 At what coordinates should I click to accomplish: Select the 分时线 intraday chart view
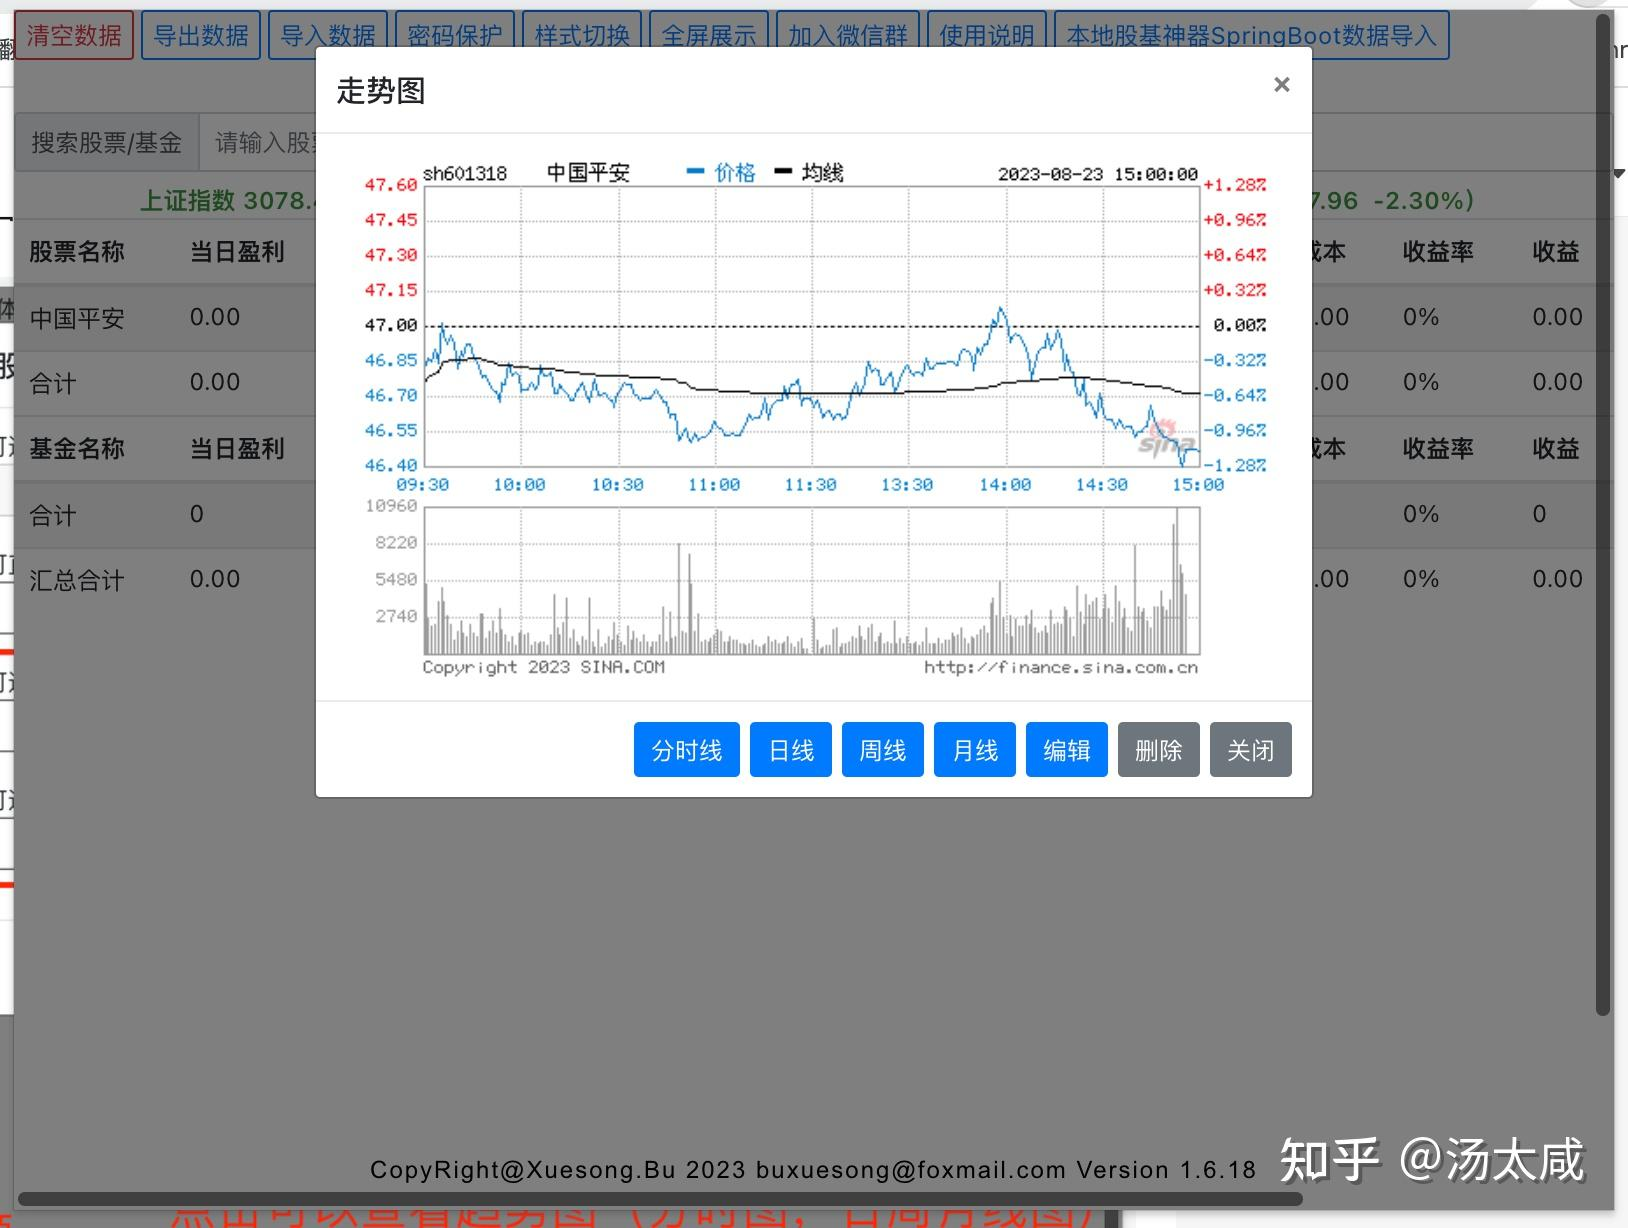click(686, 749)
